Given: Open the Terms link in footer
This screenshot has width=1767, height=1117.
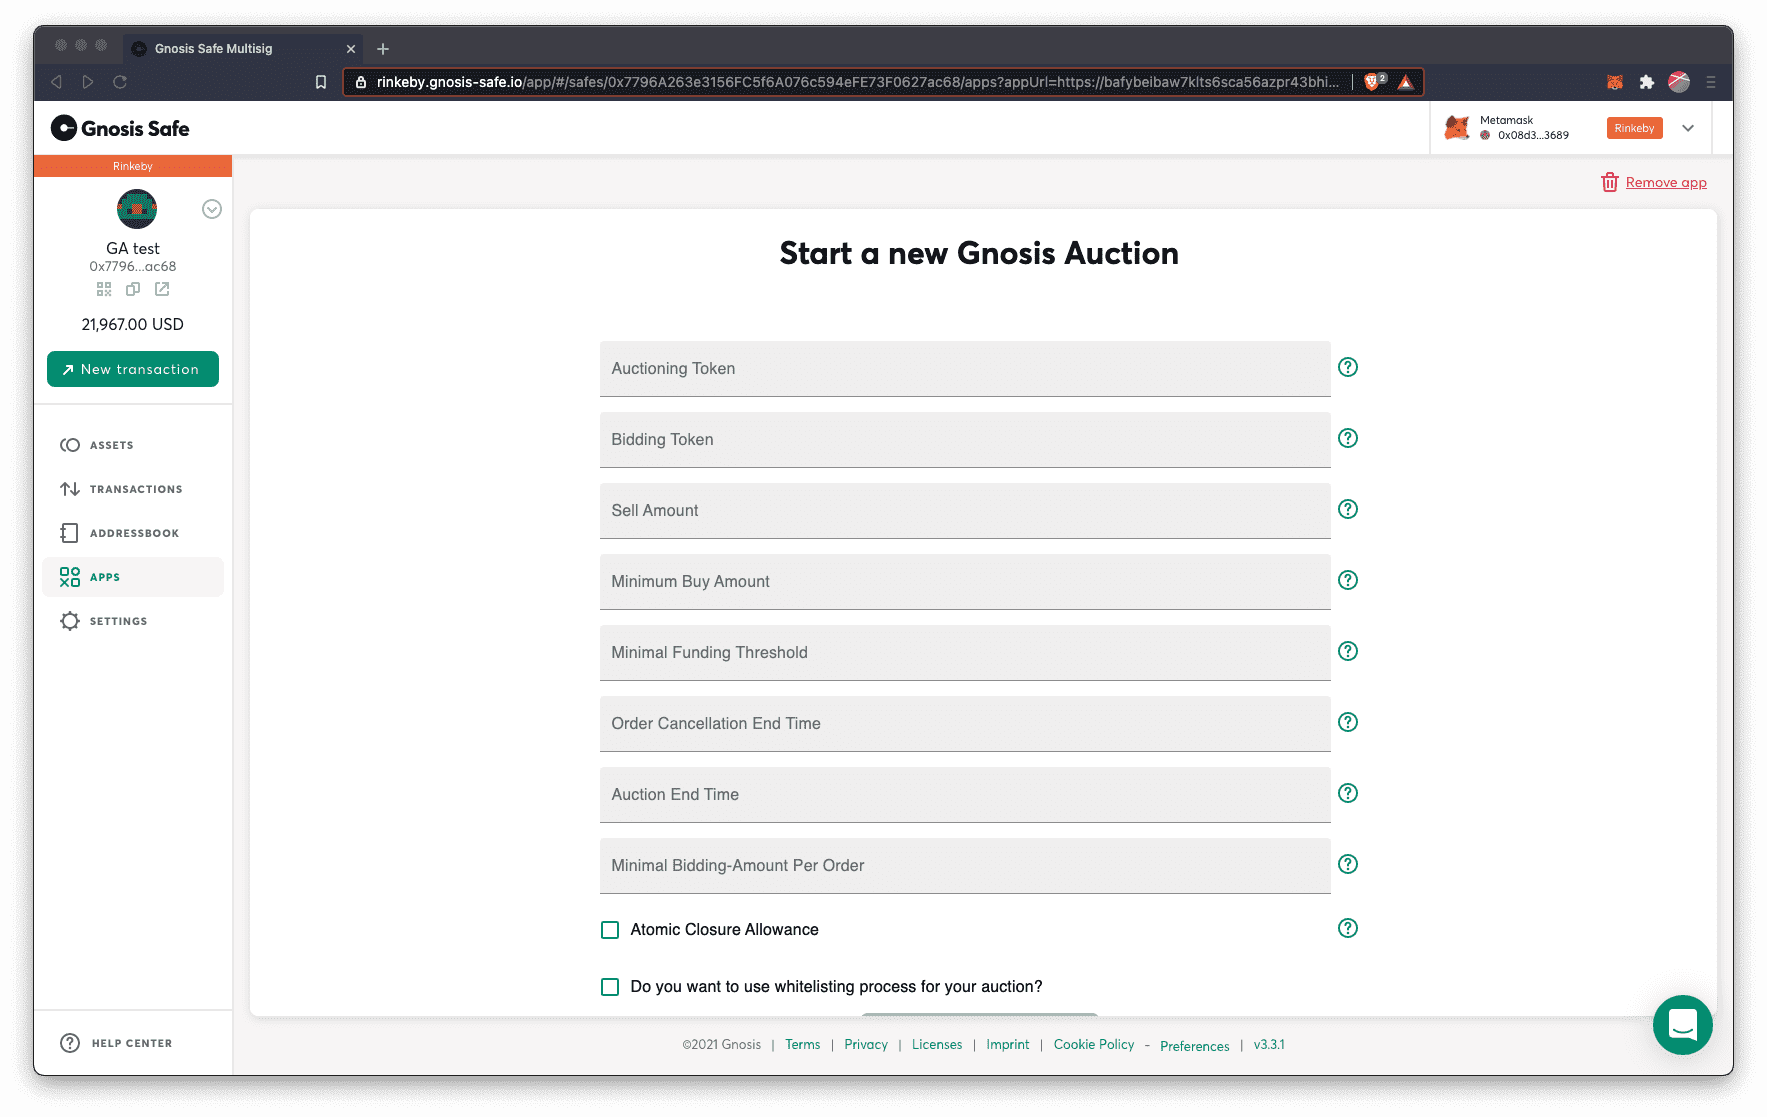Looking at the screenshot, I should (x=802, y=1044).
